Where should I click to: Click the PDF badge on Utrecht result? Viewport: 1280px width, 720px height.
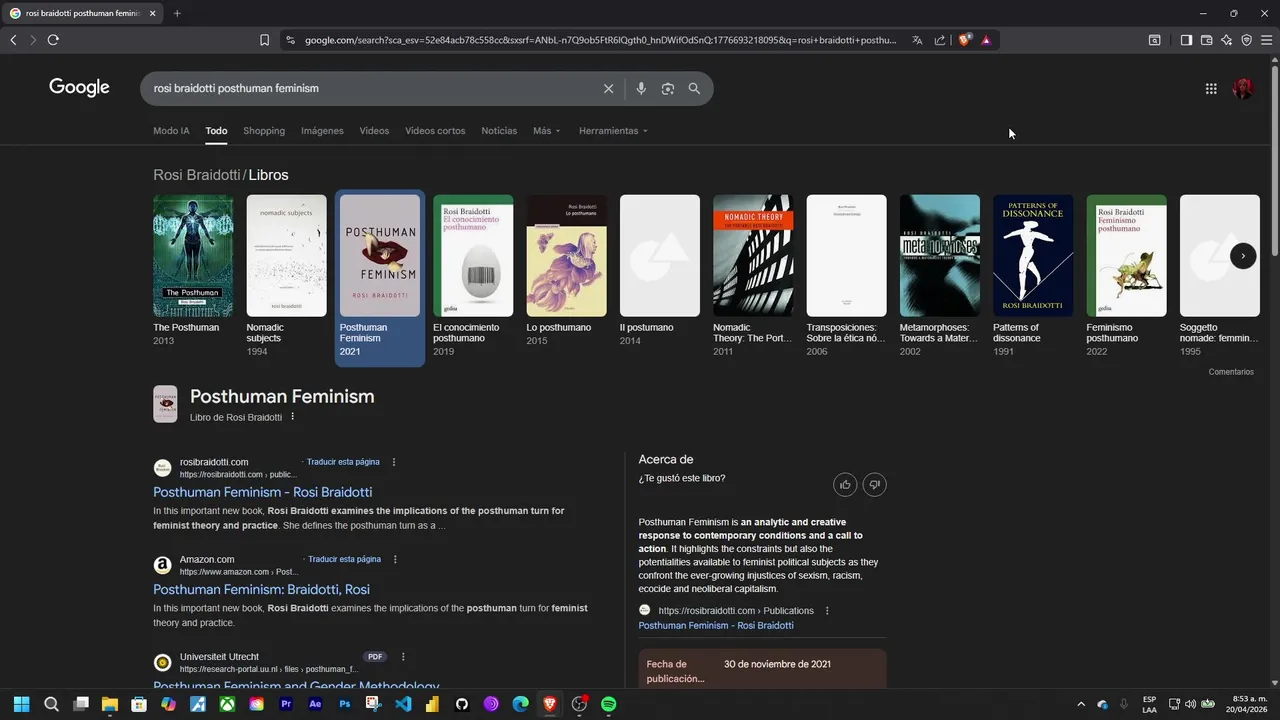[x=375, y=657]
